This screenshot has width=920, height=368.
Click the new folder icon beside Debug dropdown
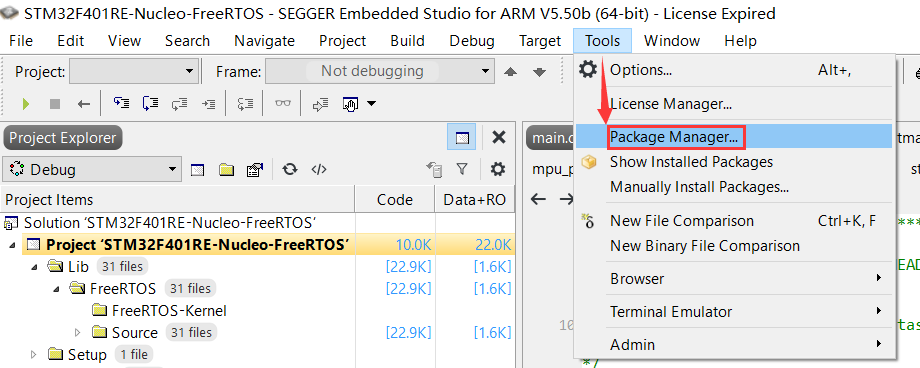[x=226, y=170]
